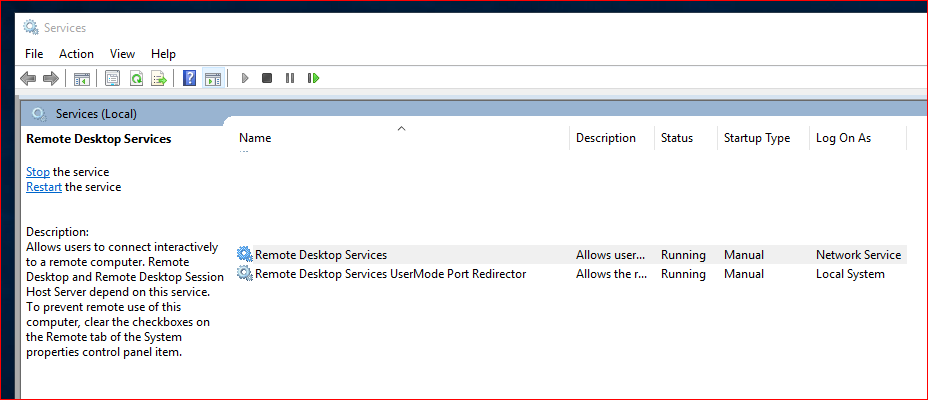This screenshot has height=400, width=928.
Task: Click the Forward arrow toolbar icon
Action: click(x=51, y=78)
